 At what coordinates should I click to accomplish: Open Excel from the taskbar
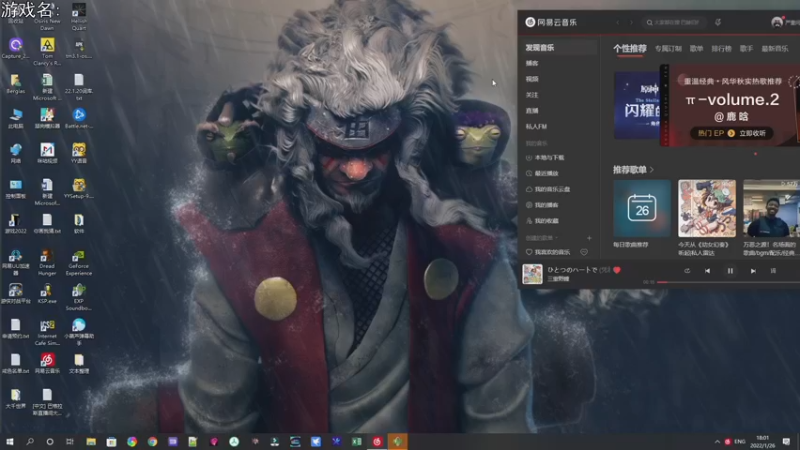(x=357, y=442)
